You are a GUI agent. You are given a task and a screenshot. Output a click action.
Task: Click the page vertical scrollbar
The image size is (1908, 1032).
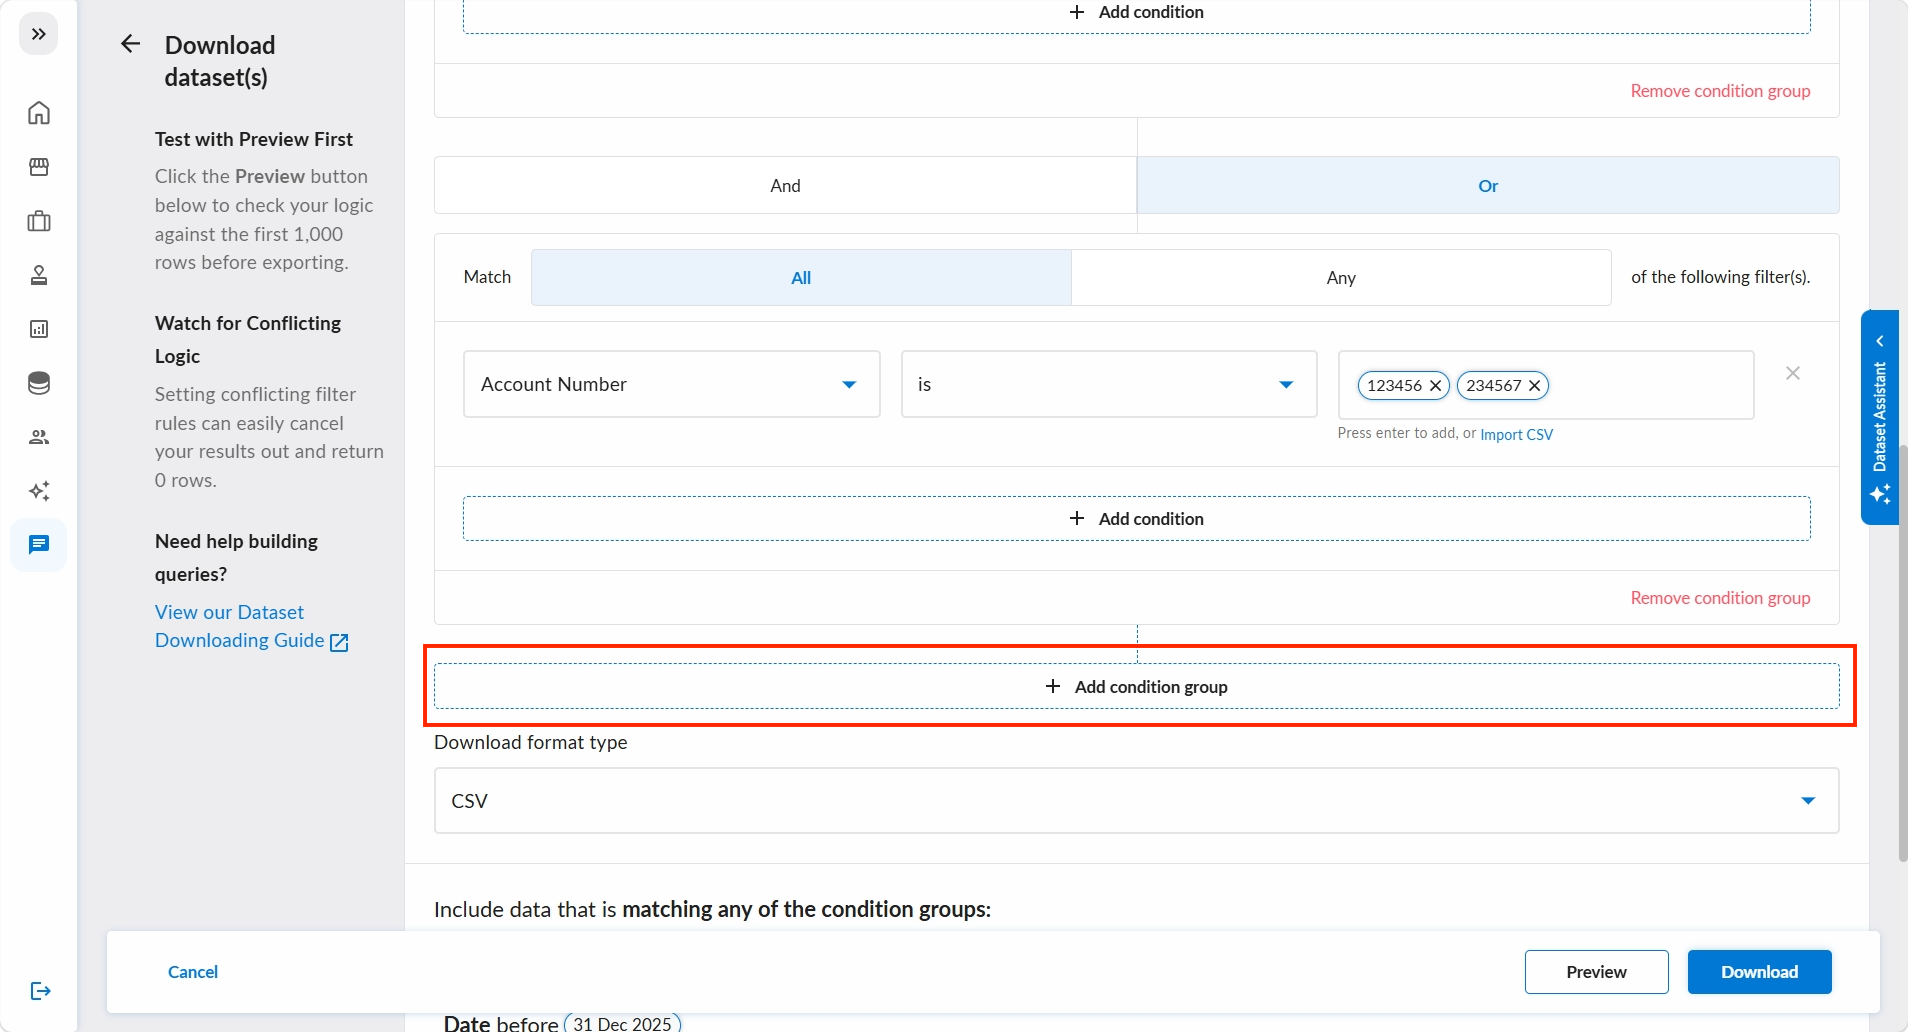(x=1902, y=653)
